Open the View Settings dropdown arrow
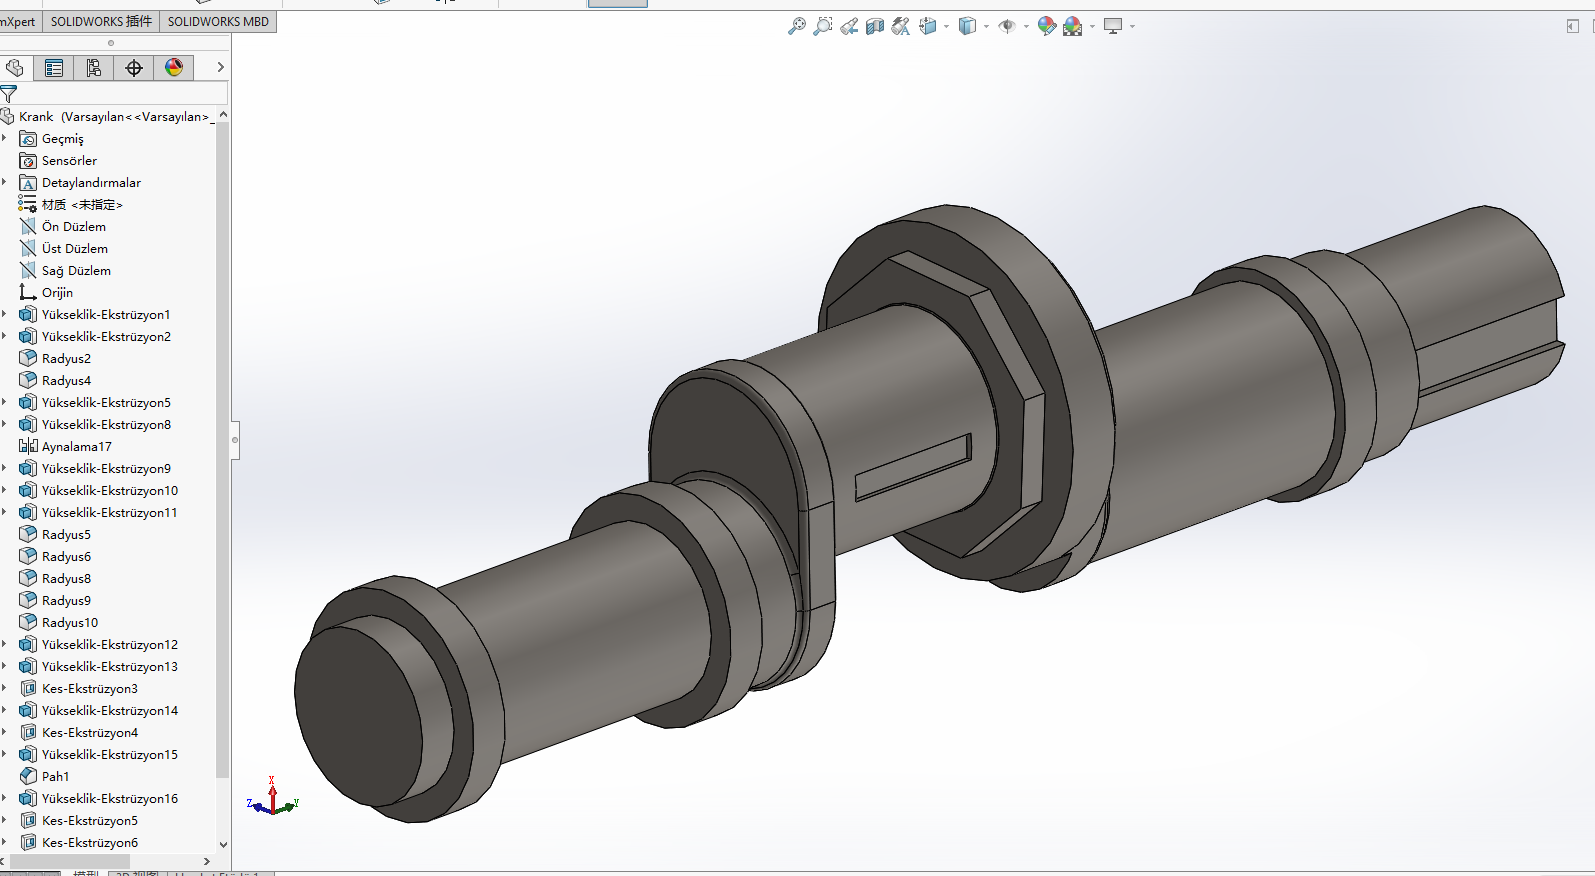This screenshot has width=1595, height=876. (1132, 27)
